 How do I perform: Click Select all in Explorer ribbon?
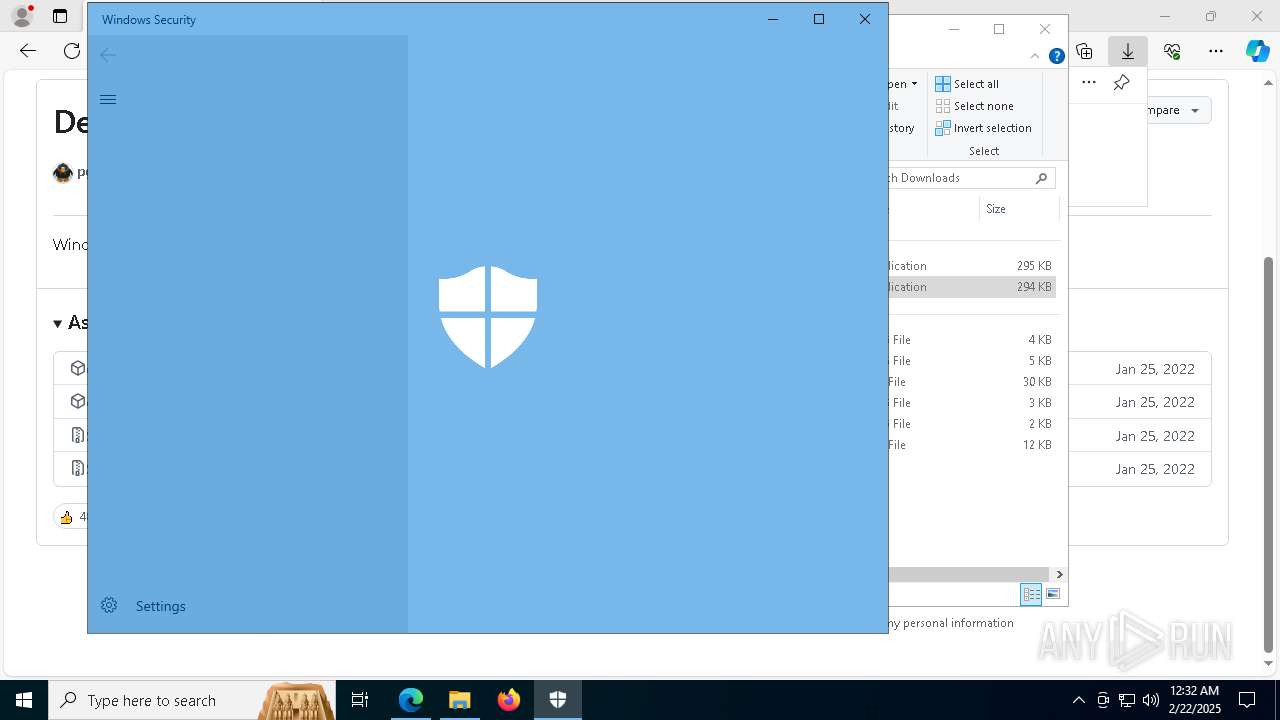[x=967, y=84]
